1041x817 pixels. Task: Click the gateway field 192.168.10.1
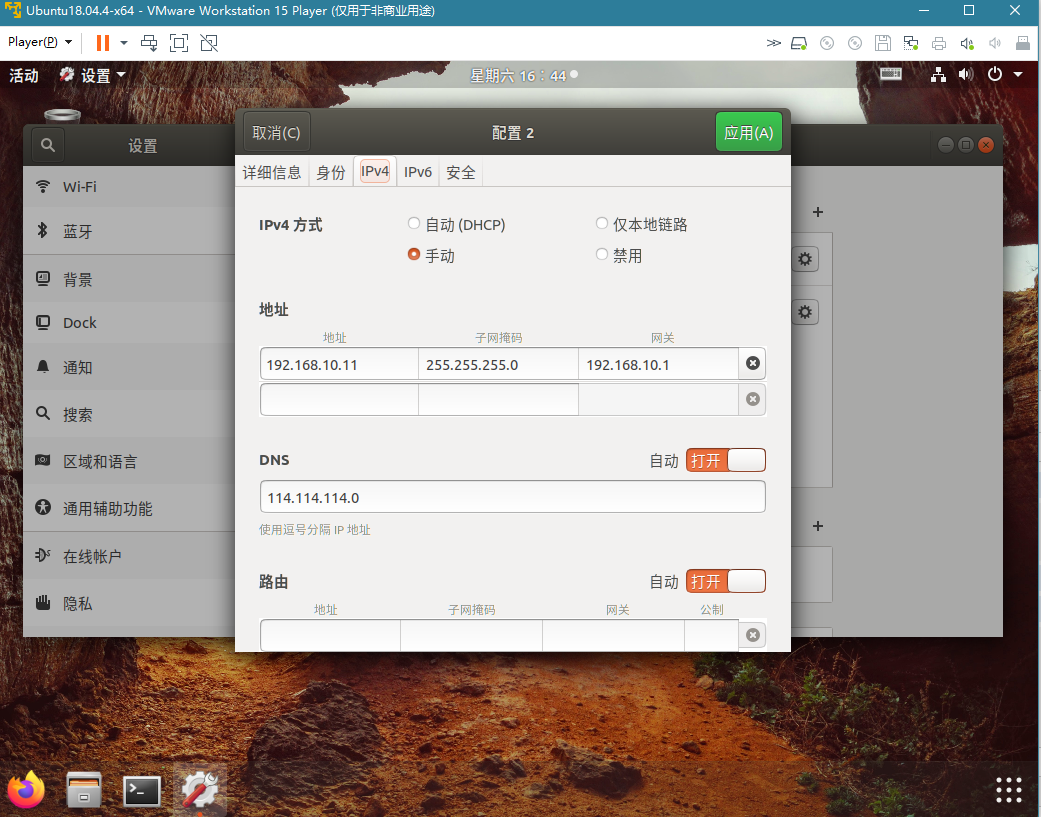click(659, 364)
